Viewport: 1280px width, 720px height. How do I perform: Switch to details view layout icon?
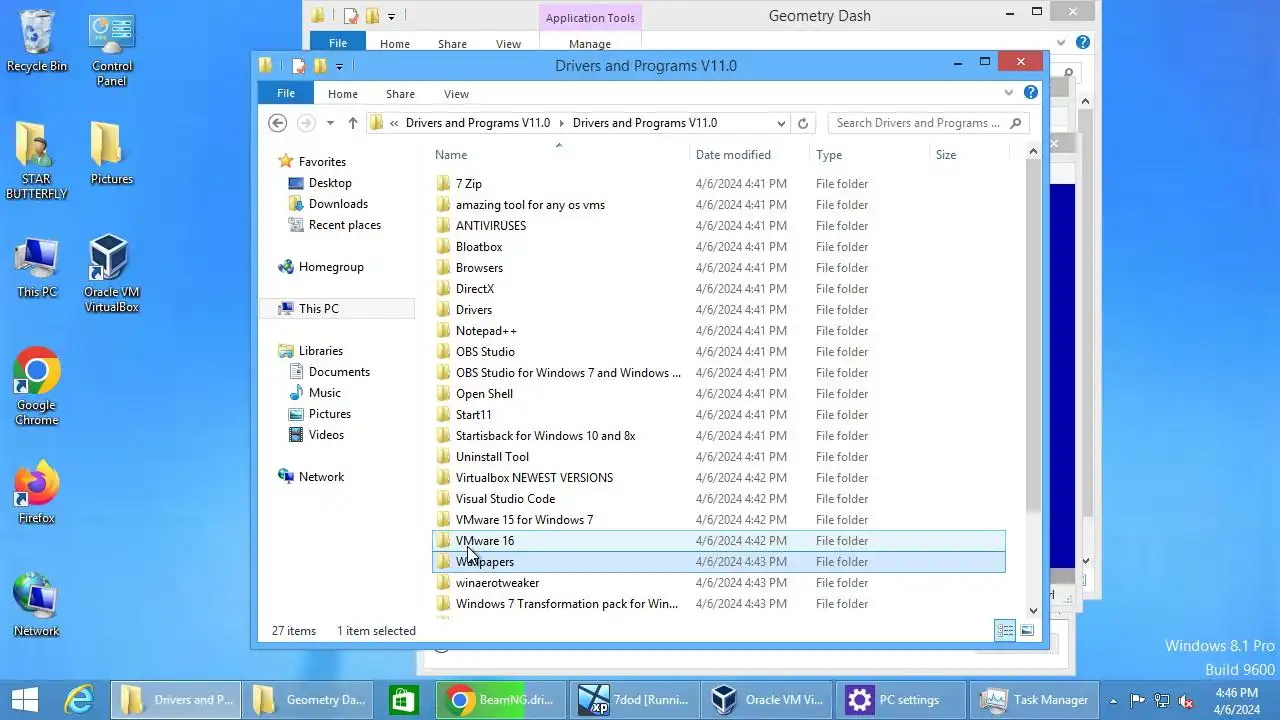tap(1004, 631)
